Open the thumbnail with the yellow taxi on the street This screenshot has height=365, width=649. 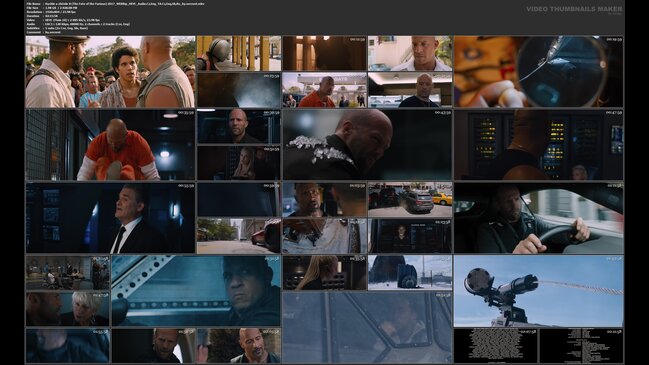point(410,200)
